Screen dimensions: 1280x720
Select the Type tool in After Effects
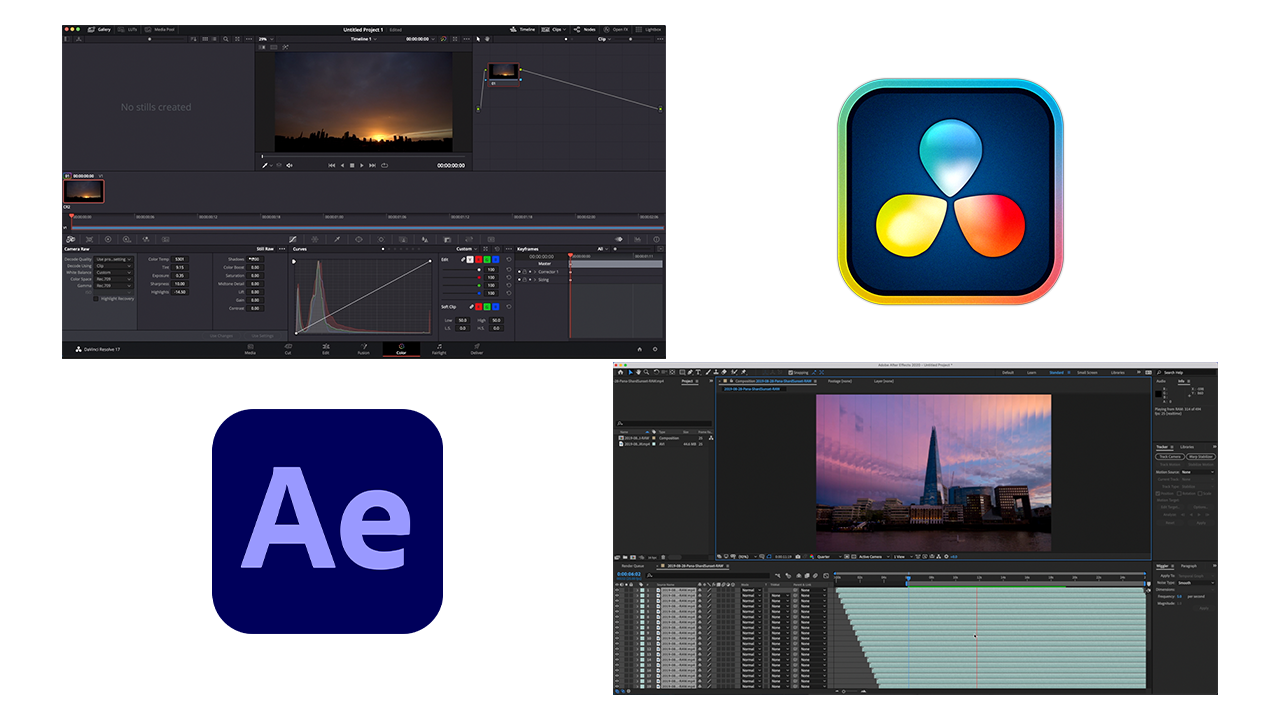pos(697,372)
